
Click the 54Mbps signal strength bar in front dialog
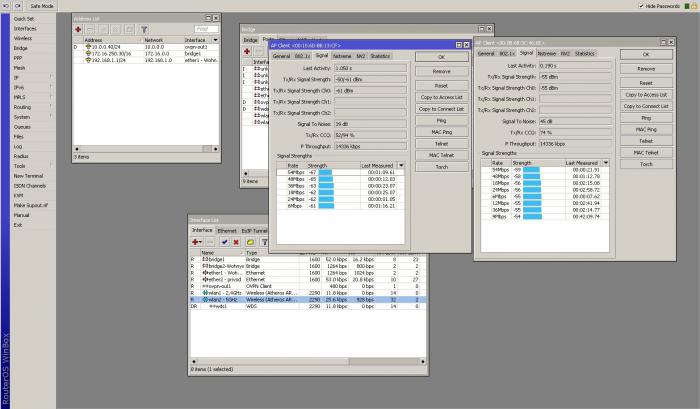coord(325,172)
